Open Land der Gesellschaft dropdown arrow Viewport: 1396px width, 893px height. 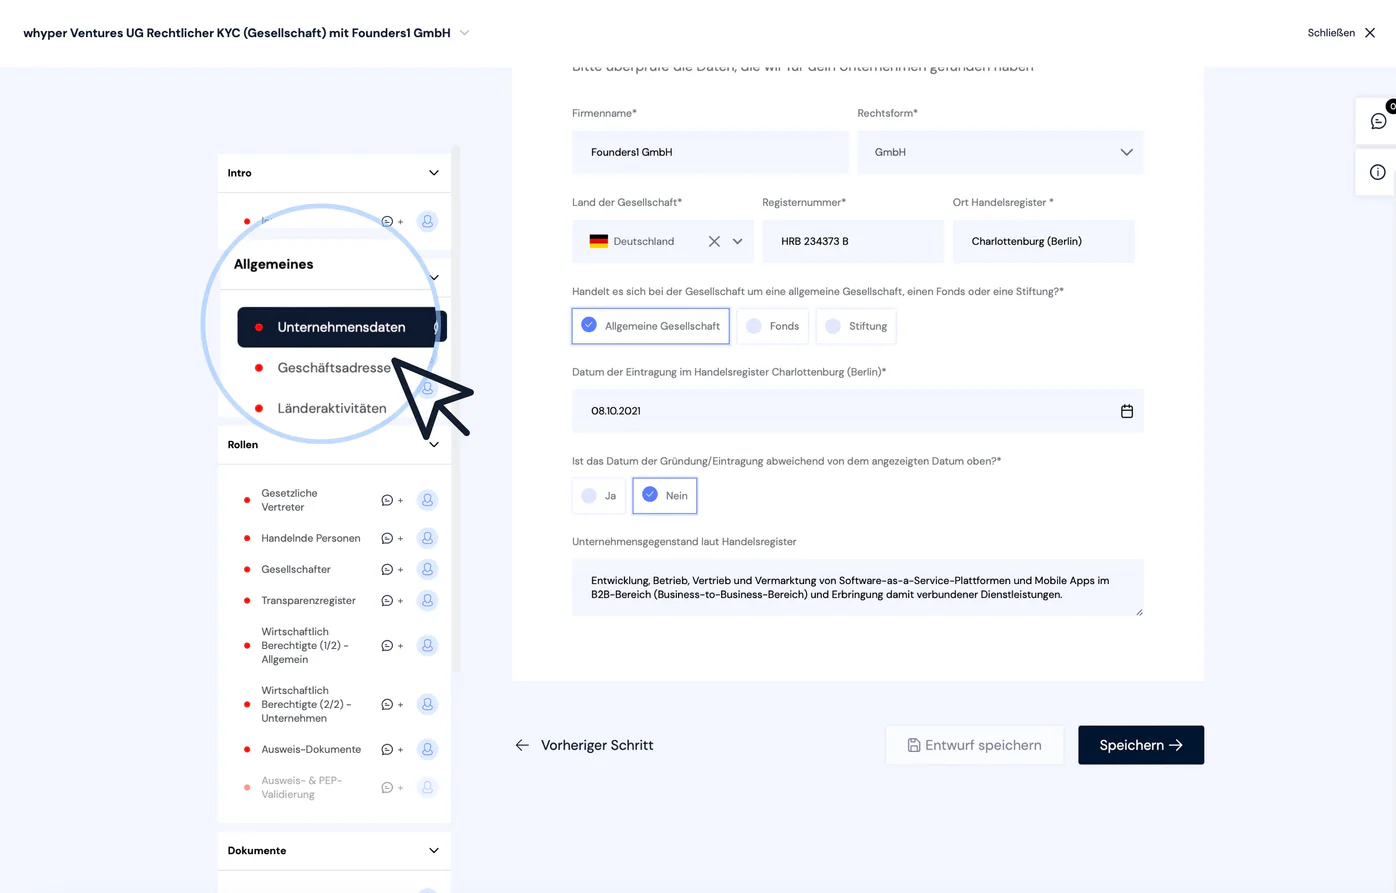coord(738,241)
